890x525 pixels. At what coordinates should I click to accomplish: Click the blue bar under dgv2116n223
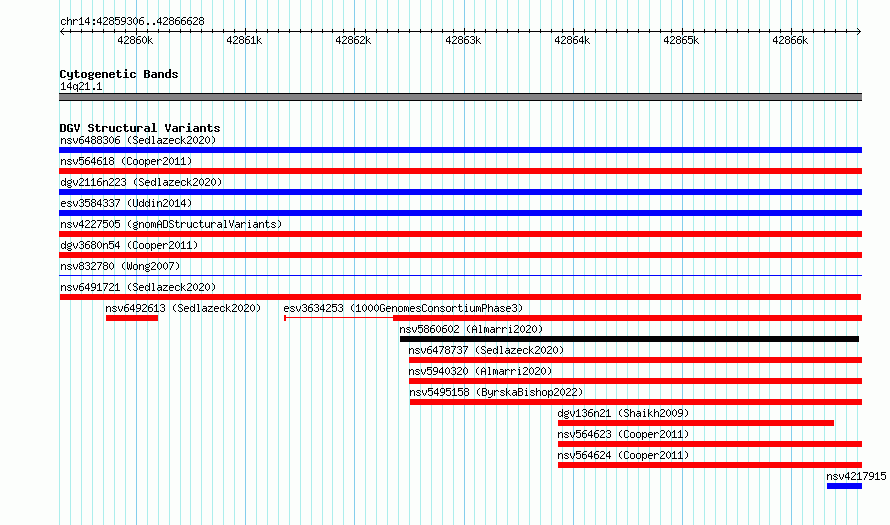[460, 192]
